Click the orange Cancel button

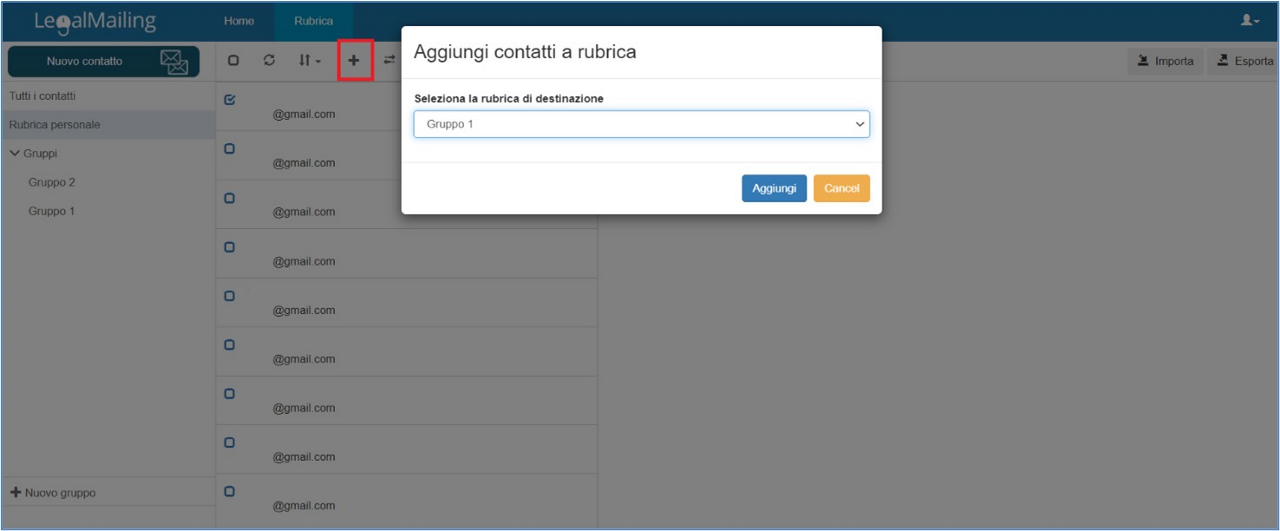(841, 189)
